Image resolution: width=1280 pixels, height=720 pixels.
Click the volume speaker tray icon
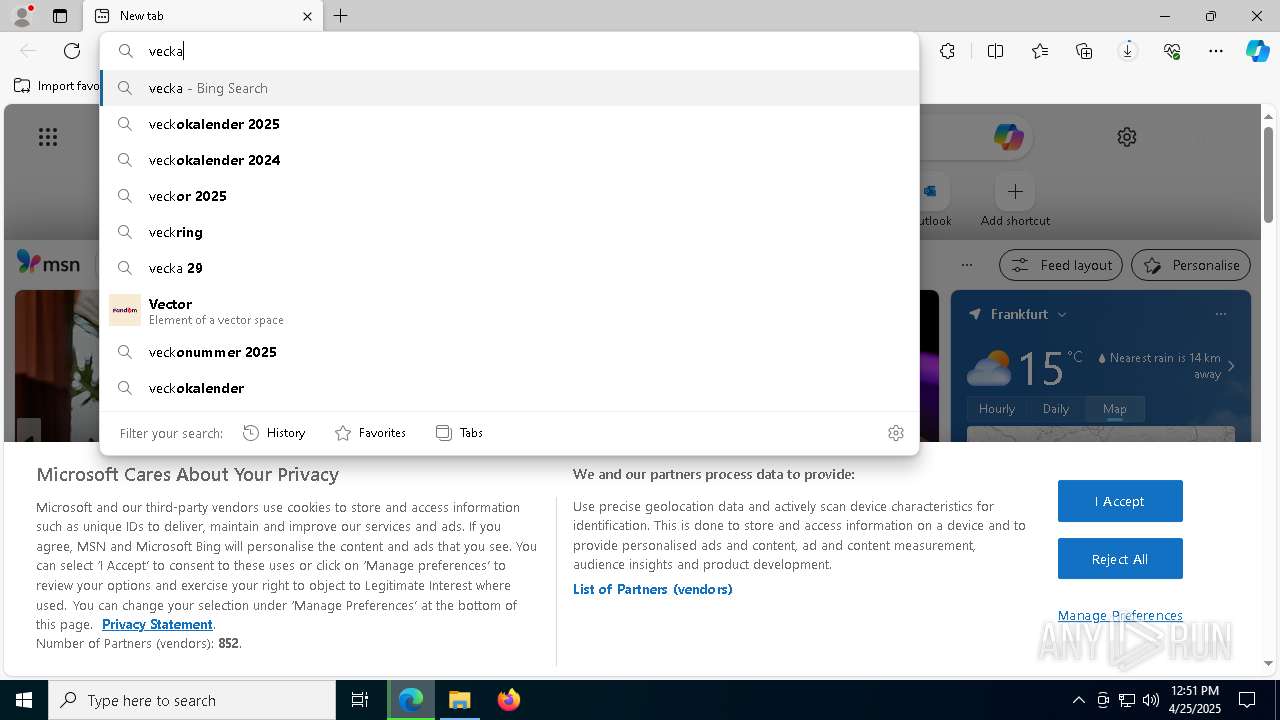[x=1151, y=700]
